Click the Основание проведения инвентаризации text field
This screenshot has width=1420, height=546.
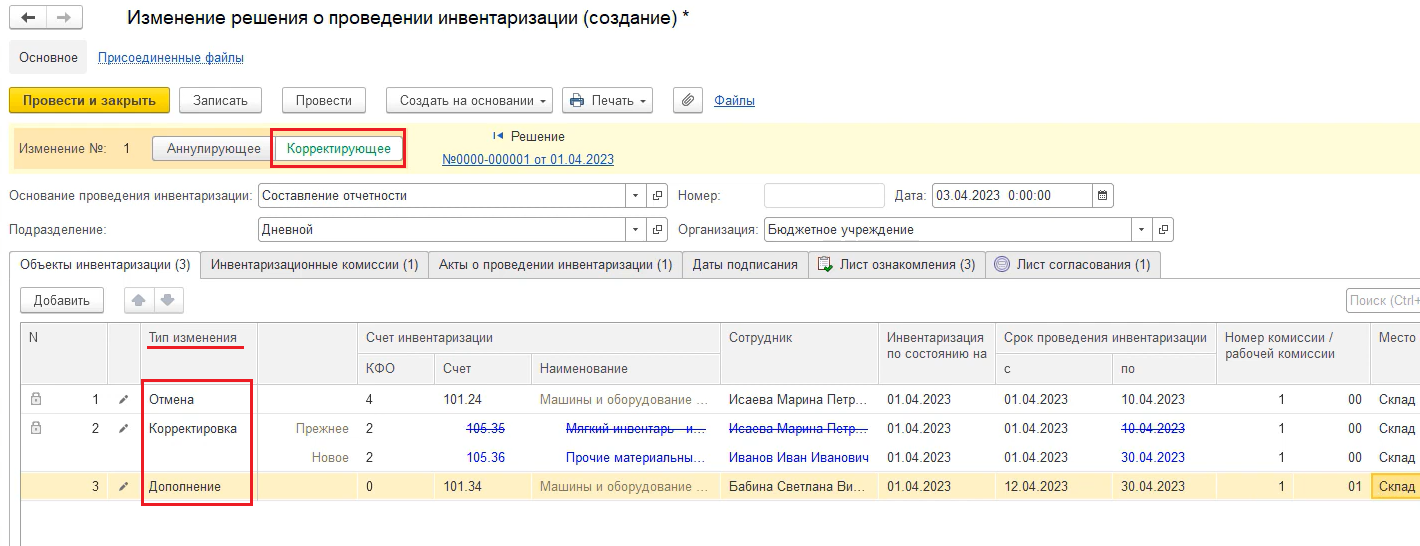[442, 196]
